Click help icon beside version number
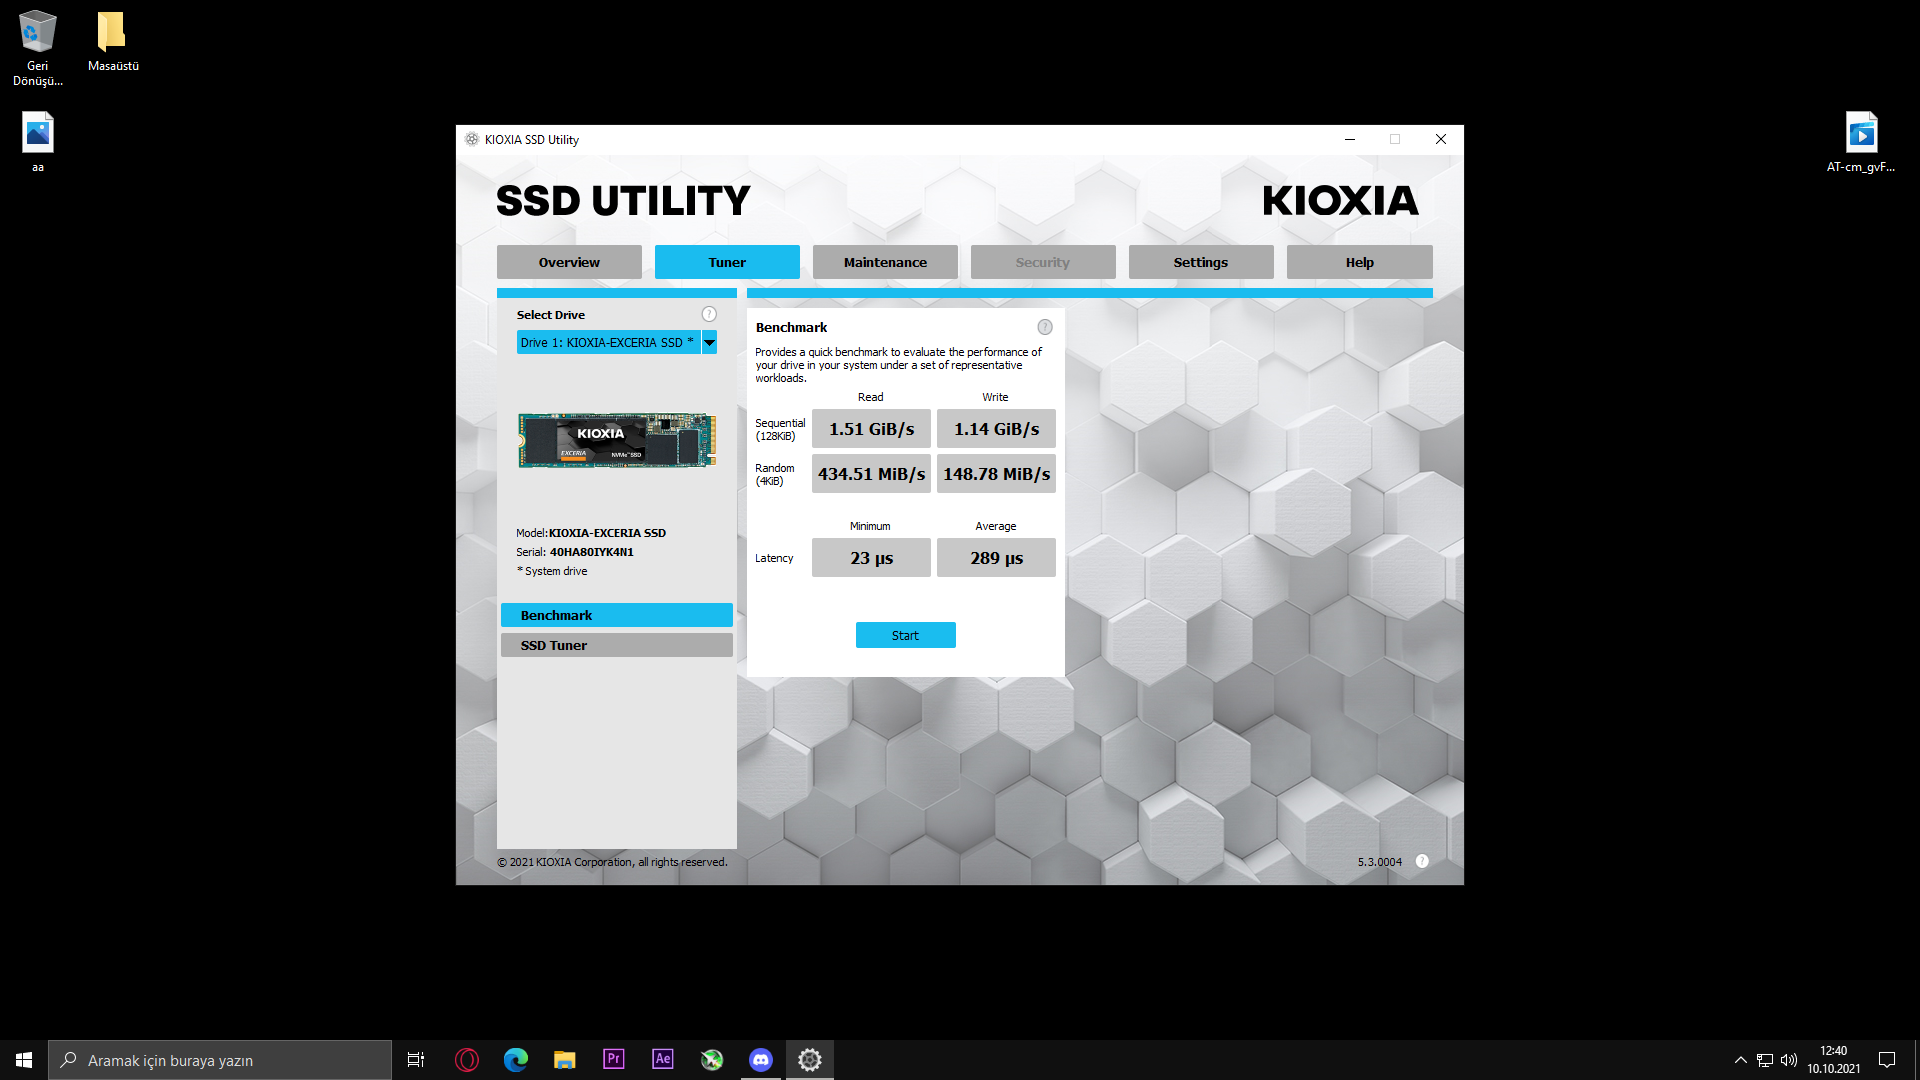 (x=1422, y=861)
